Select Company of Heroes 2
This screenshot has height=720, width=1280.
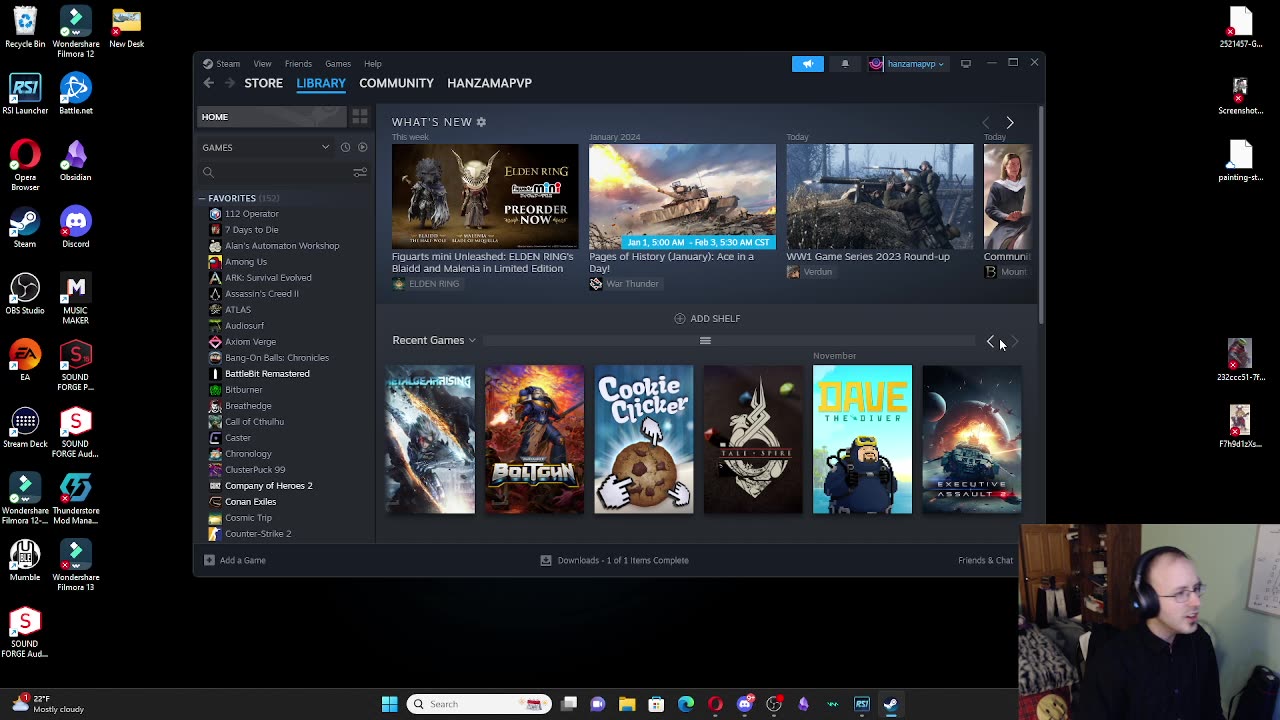pyautogui.click(x=268, y=486)
